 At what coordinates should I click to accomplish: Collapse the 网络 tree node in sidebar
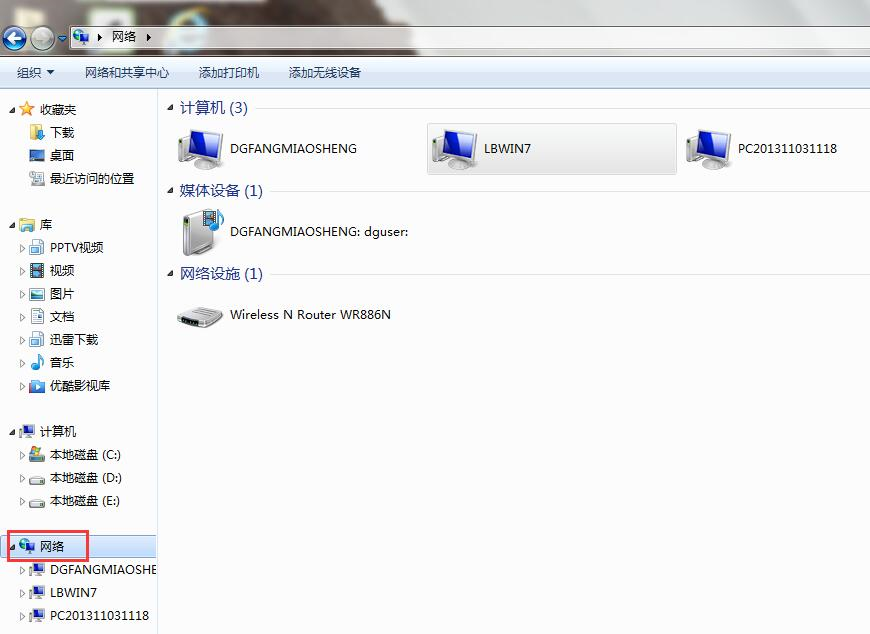click(x=12, y=548)
